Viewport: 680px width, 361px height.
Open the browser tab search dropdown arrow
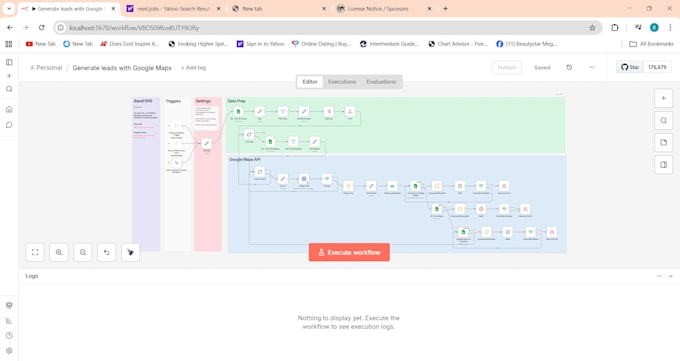pos(9,9)
